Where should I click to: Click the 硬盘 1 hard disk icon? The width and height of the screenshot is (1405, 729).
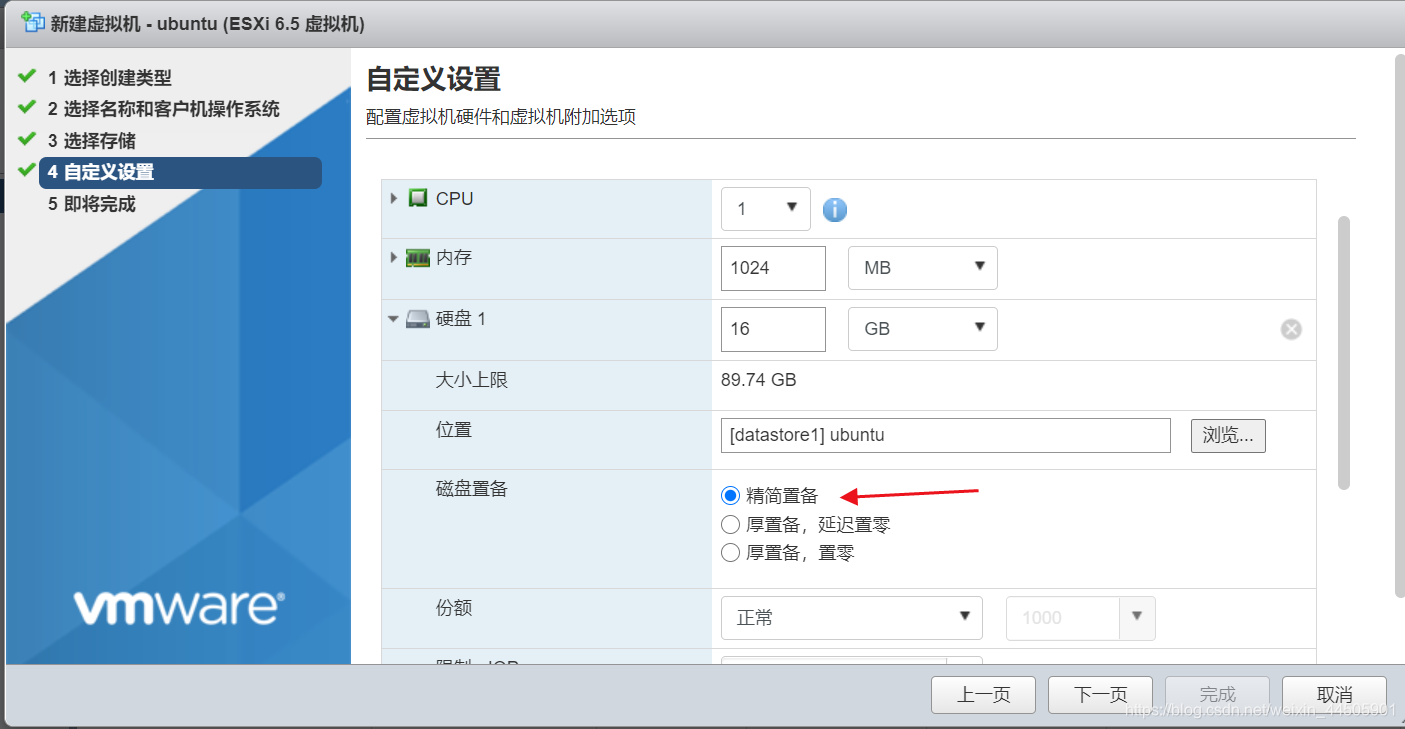[418, 318]
